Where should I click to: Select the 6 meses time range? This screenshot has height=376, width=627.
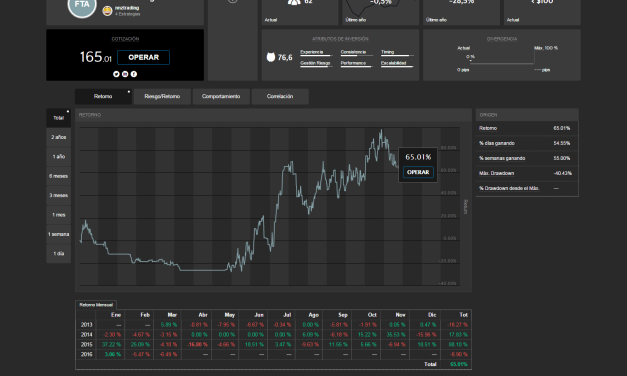pos(58,176)
